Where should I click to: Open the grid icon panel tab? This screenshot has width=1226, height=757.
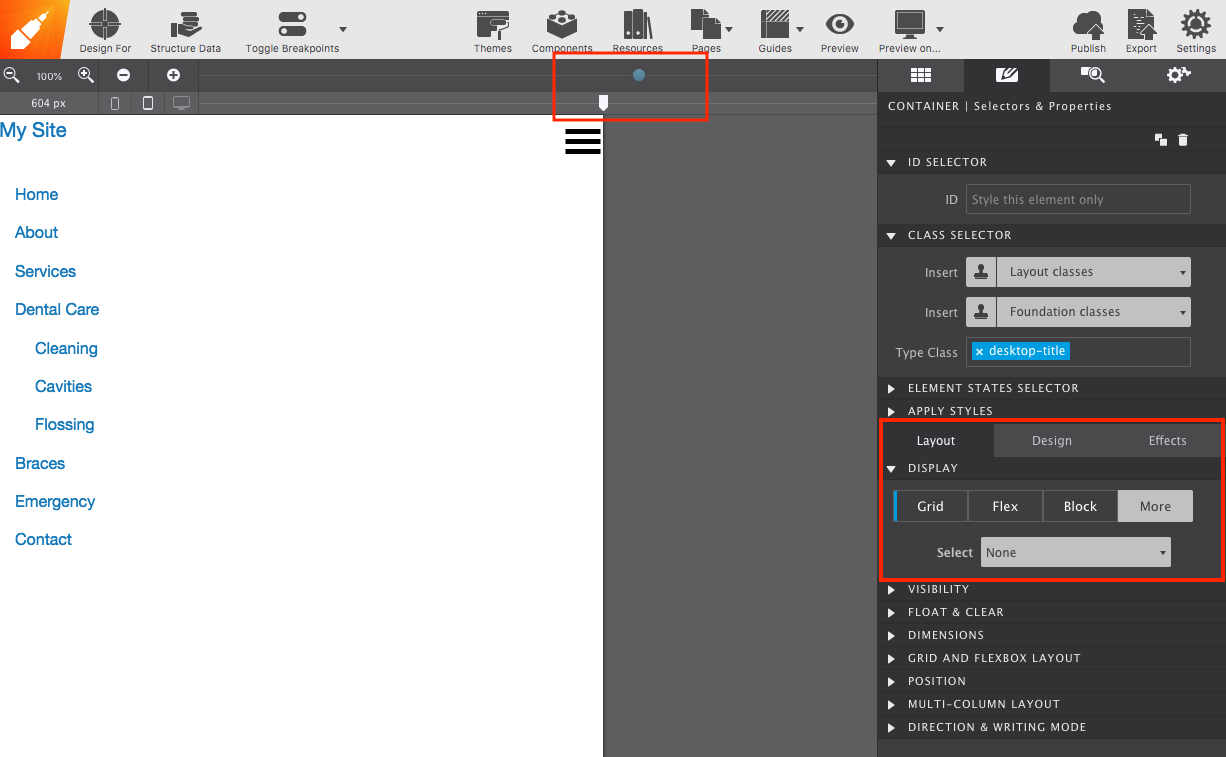(921, 75)
